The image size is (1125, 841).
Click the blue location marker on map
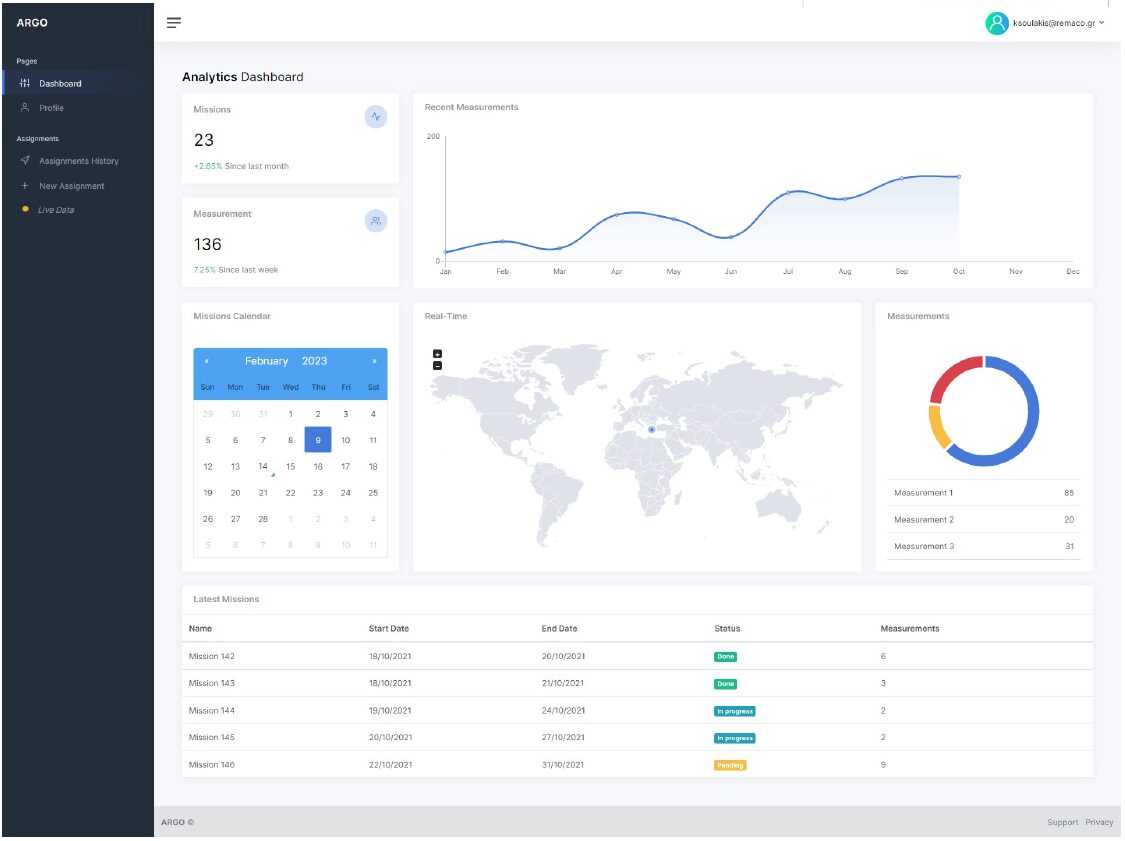point(651,430)
